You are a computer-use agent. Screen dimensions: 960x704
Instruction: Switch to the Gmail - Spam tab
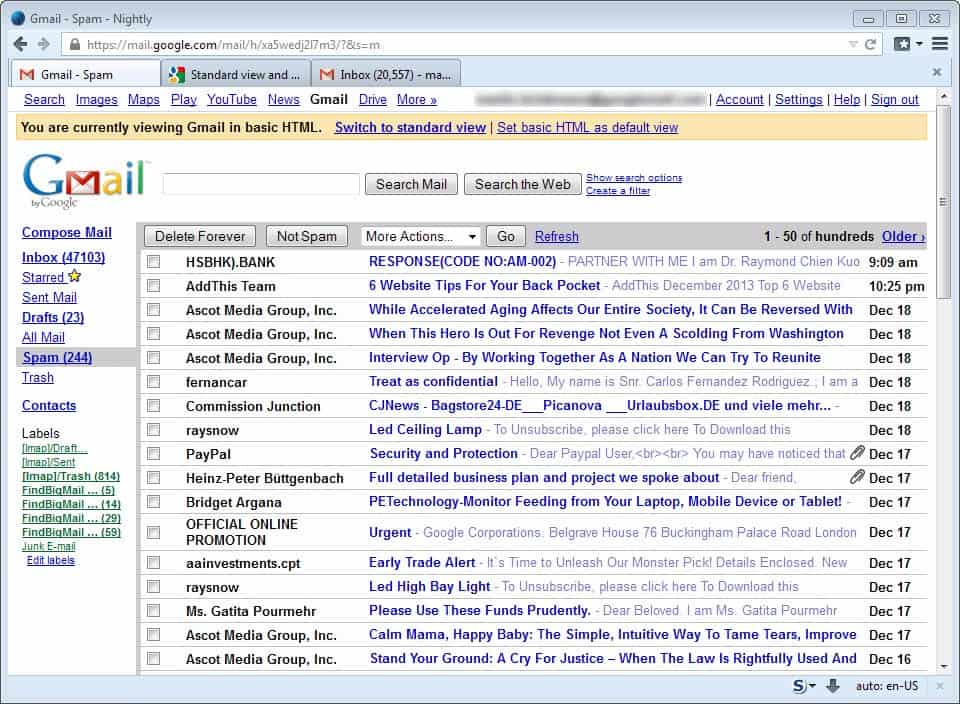click(x=85, y=75)
